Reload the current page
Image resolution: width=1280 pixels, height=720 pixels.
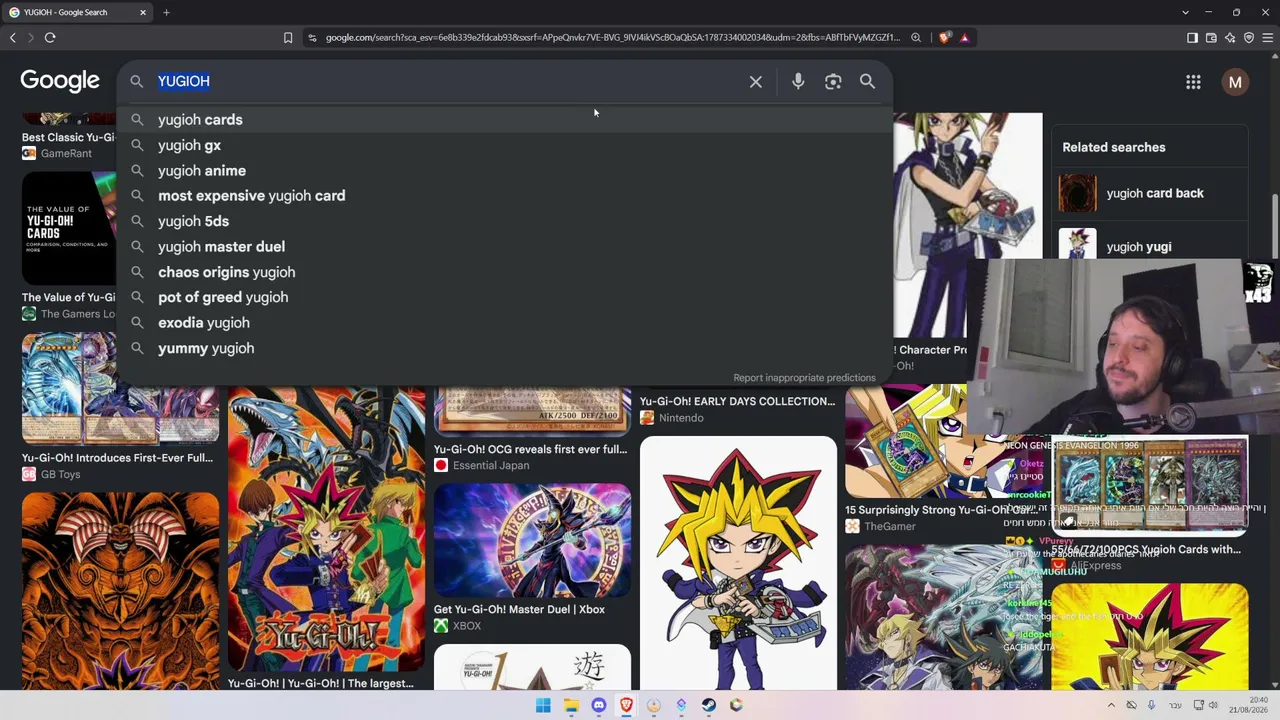50,38
